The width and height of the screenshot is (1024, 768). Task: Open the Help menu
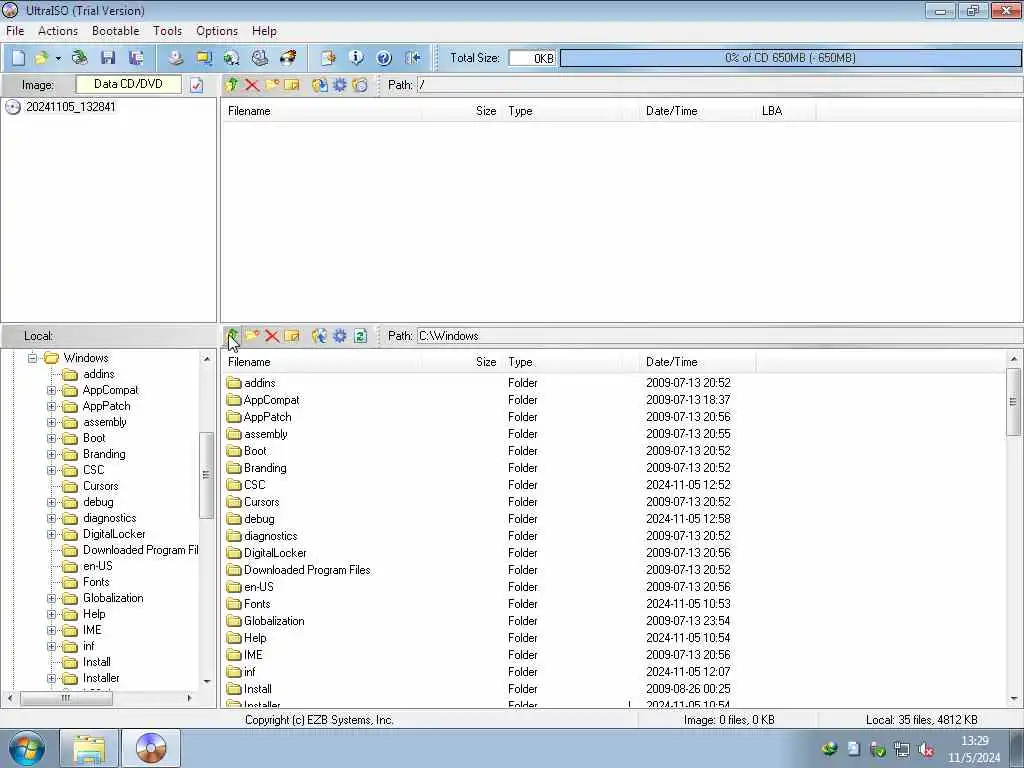264,31
